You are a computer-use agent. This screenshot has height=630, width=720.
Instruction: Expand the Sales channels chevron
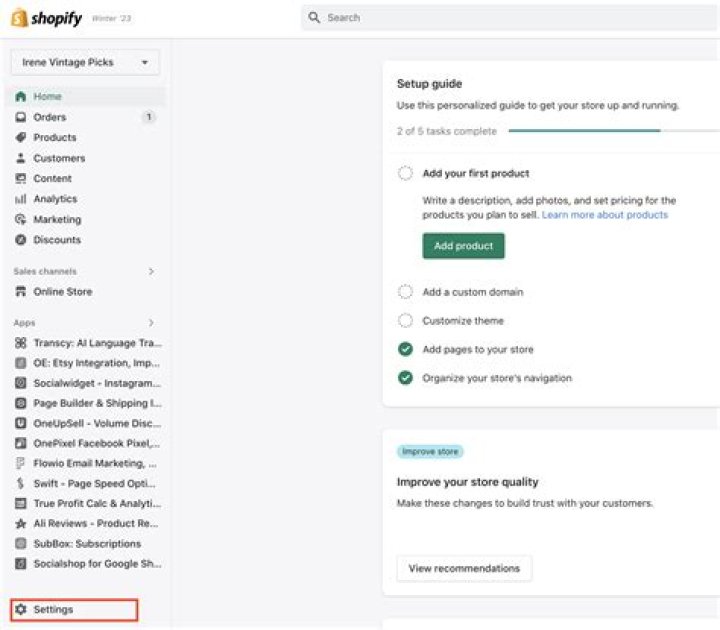click(151, 271)
